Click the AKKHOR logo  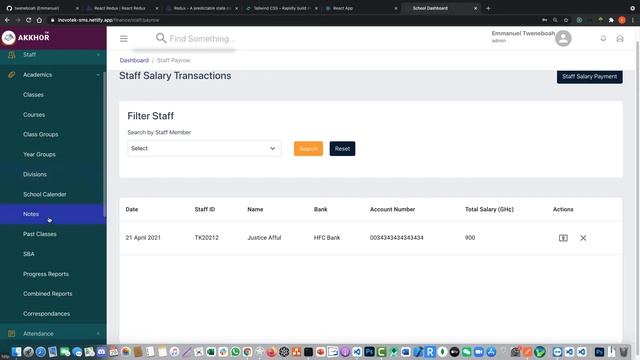pyautogui.click(x=25, y=37)
